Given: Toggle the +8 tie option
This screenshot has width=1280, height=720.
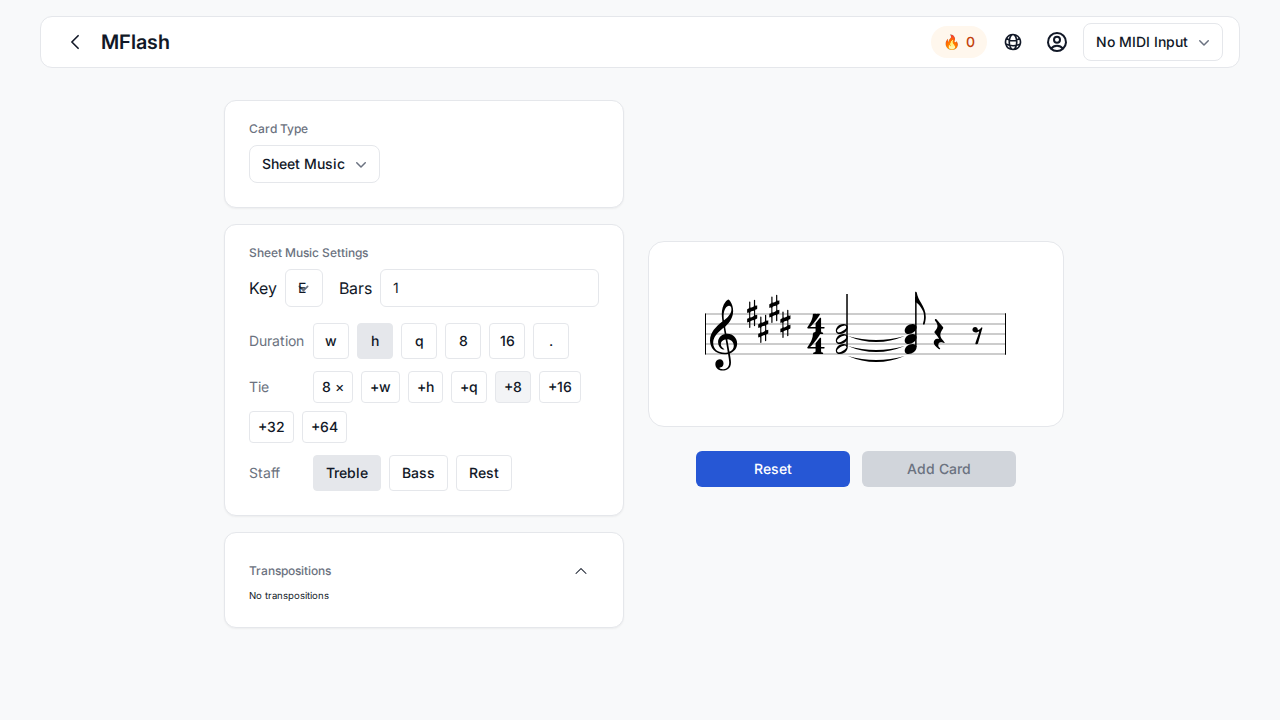Looking at the screenshot, I should click(513, 387).
